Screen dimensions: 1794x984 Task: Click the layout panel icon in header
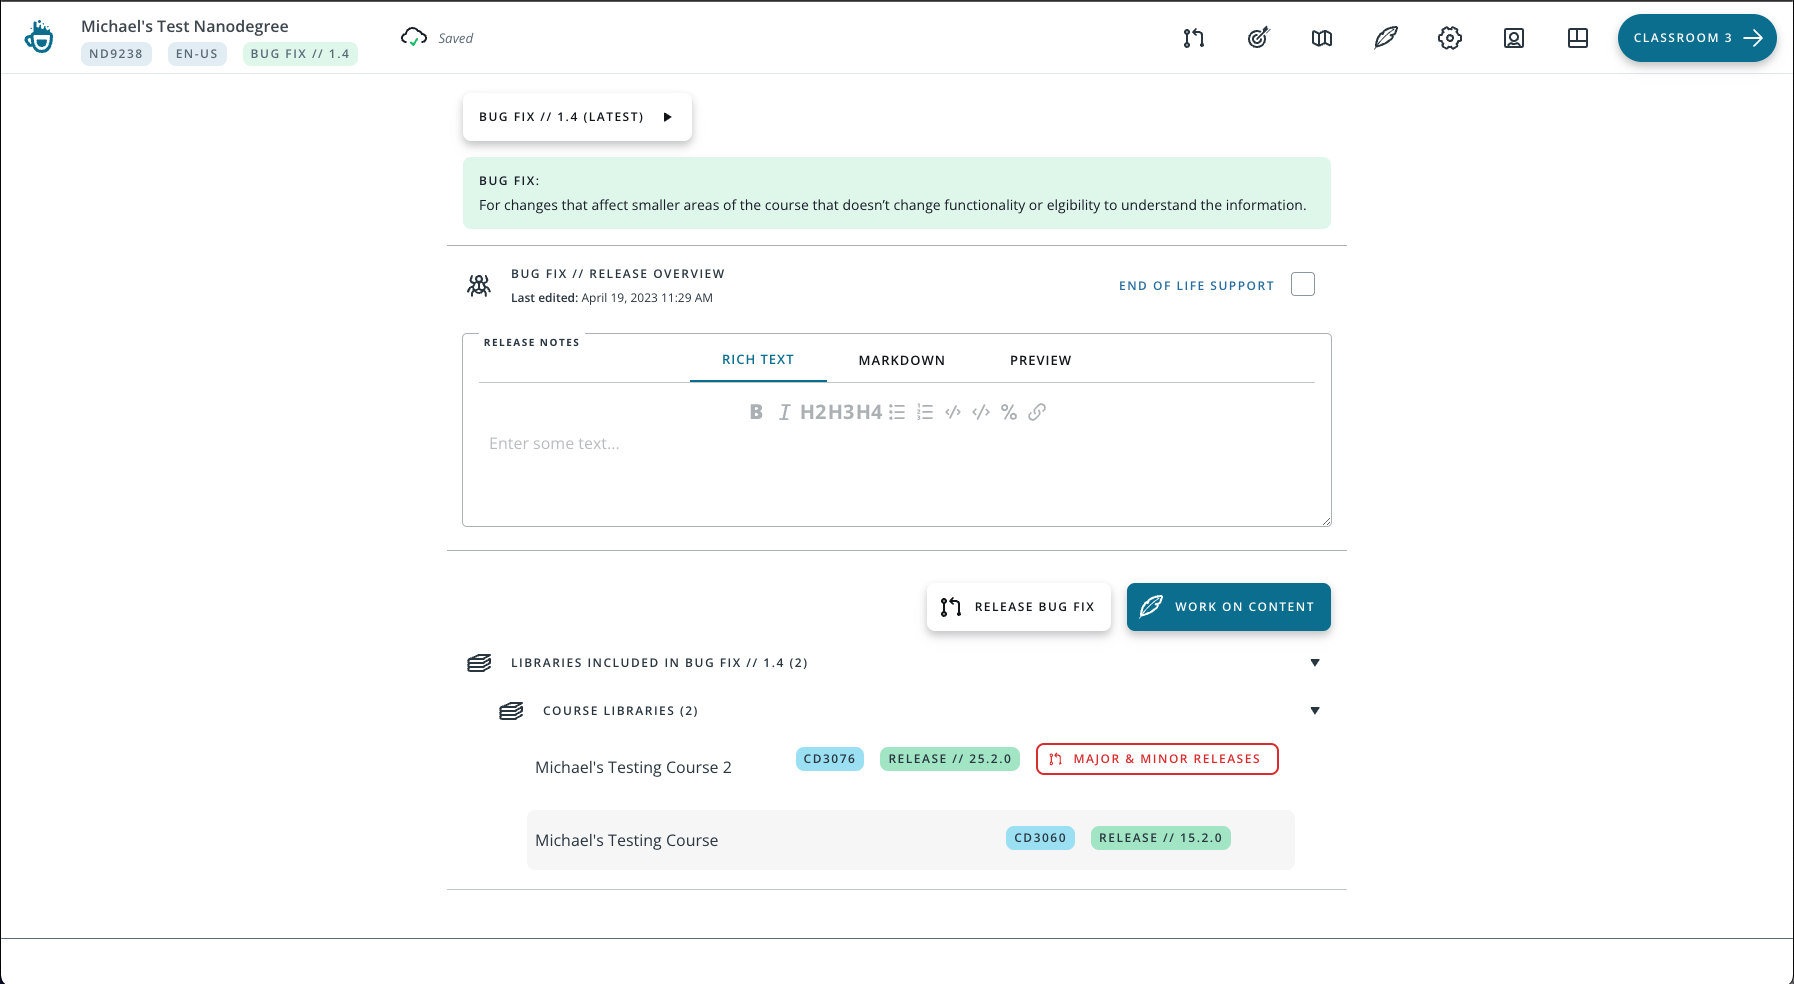pyautogui.click(x=1578, y=38)
